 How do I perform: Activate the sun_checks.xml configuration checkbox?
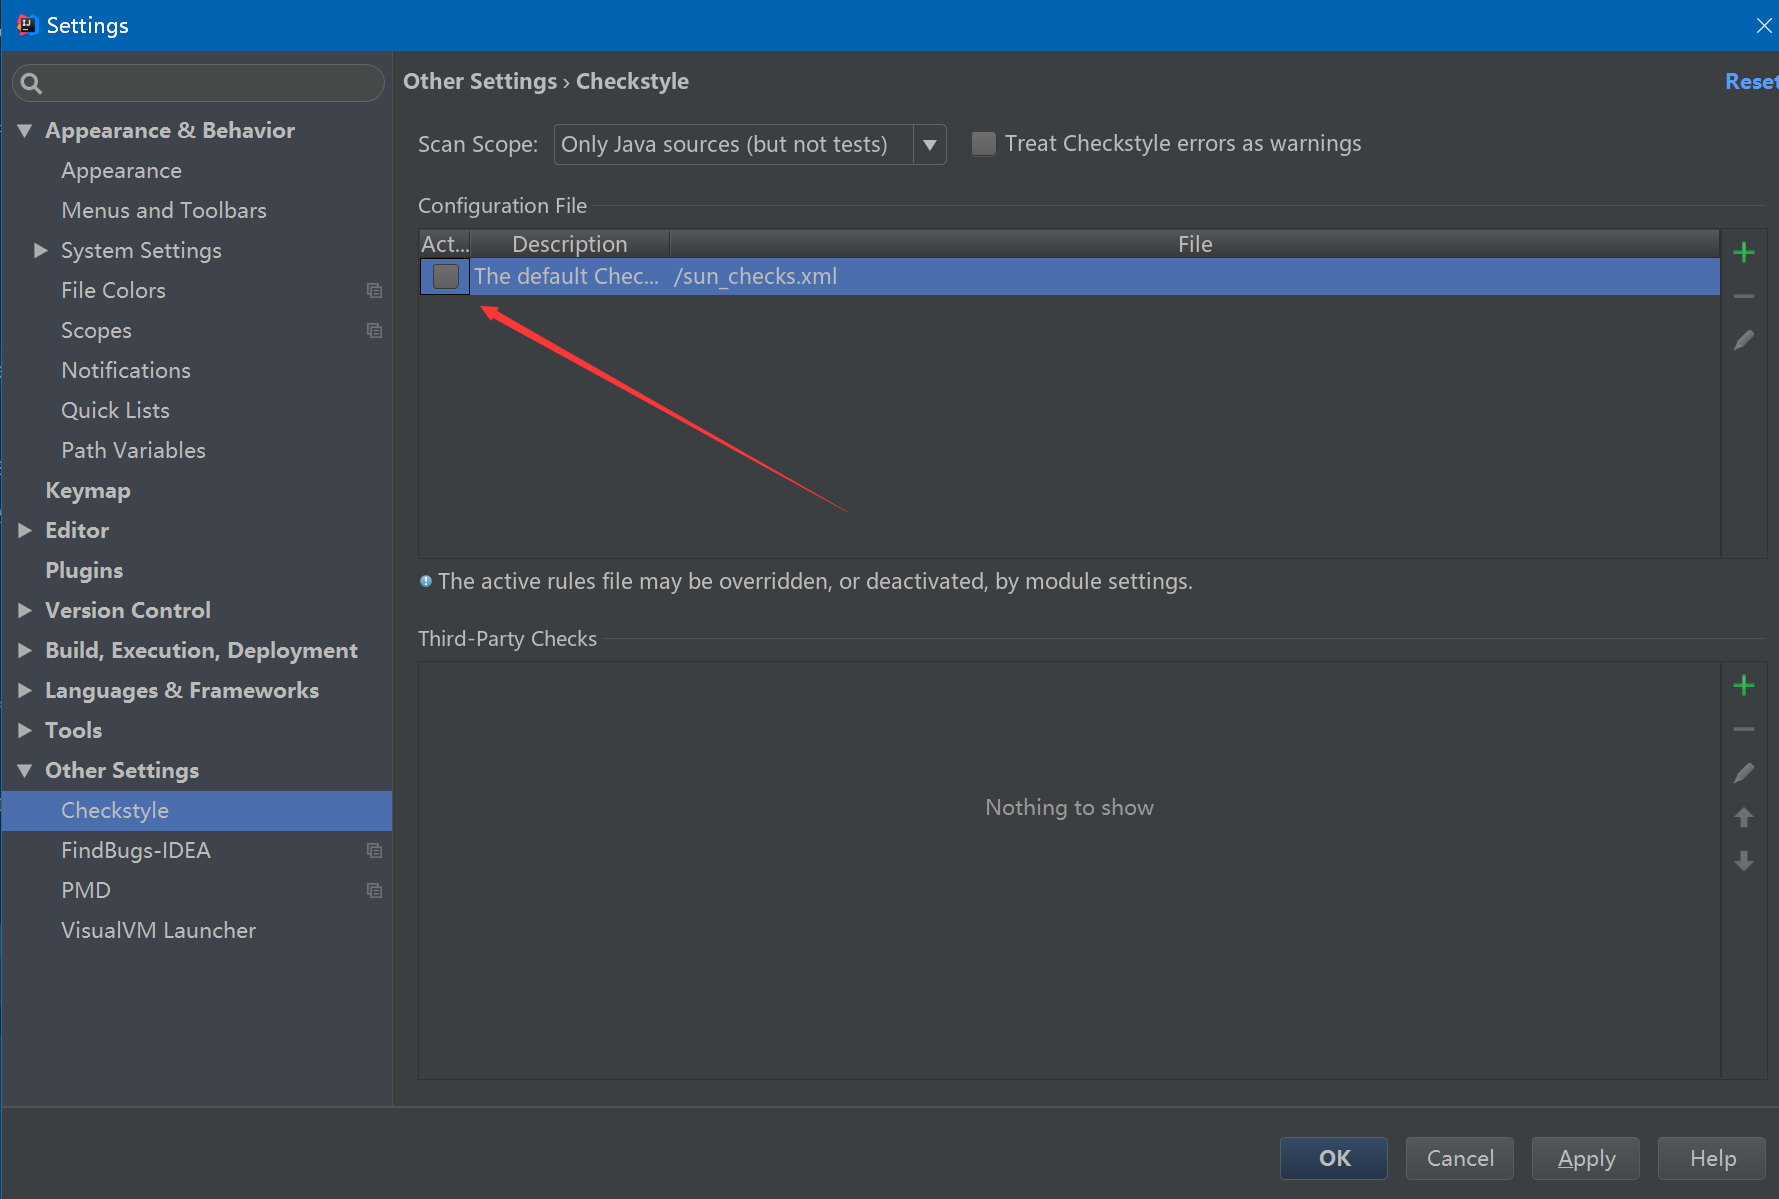[446, 276]
